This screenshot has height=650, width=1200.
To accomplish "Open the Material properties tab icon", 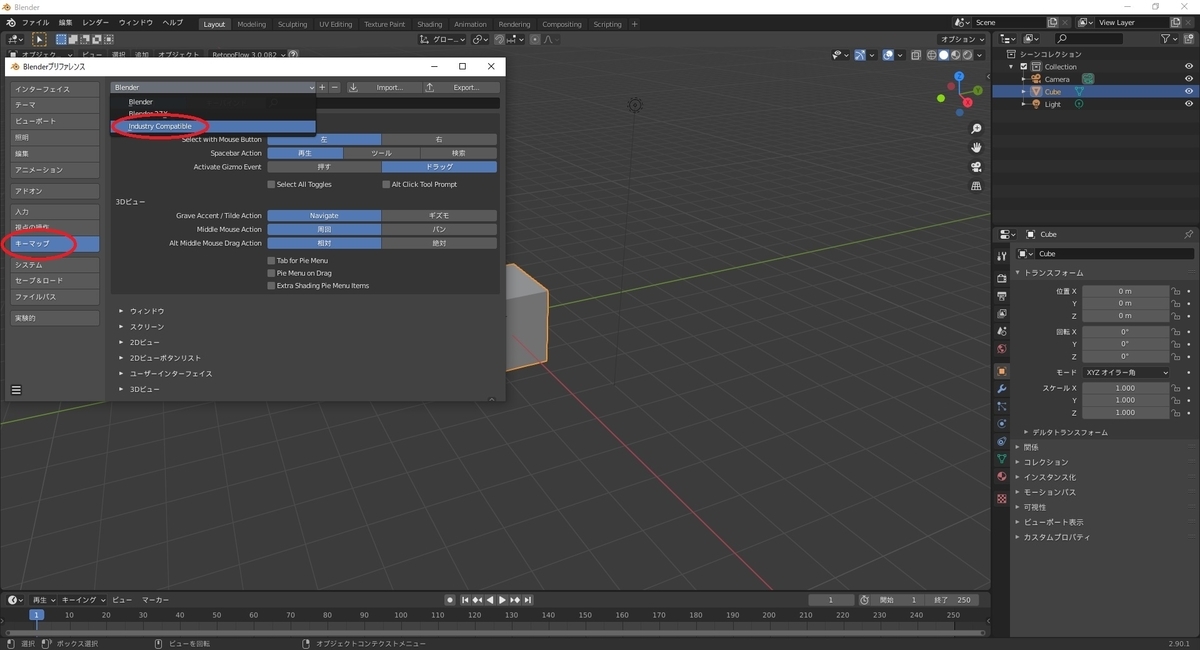I will tap(1002, 477).
